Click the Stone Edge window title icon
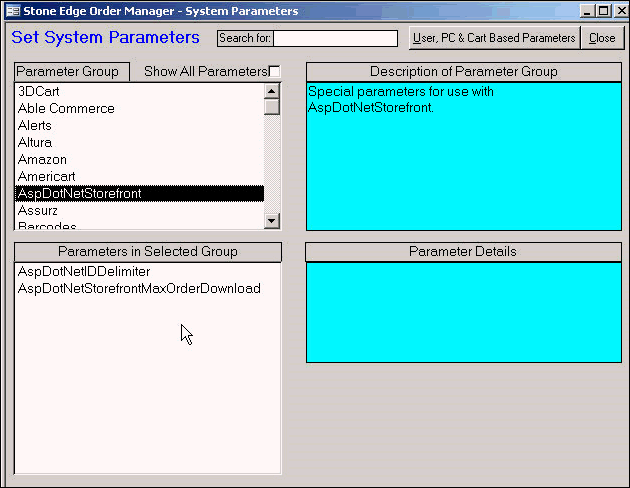 pos(13,11)
